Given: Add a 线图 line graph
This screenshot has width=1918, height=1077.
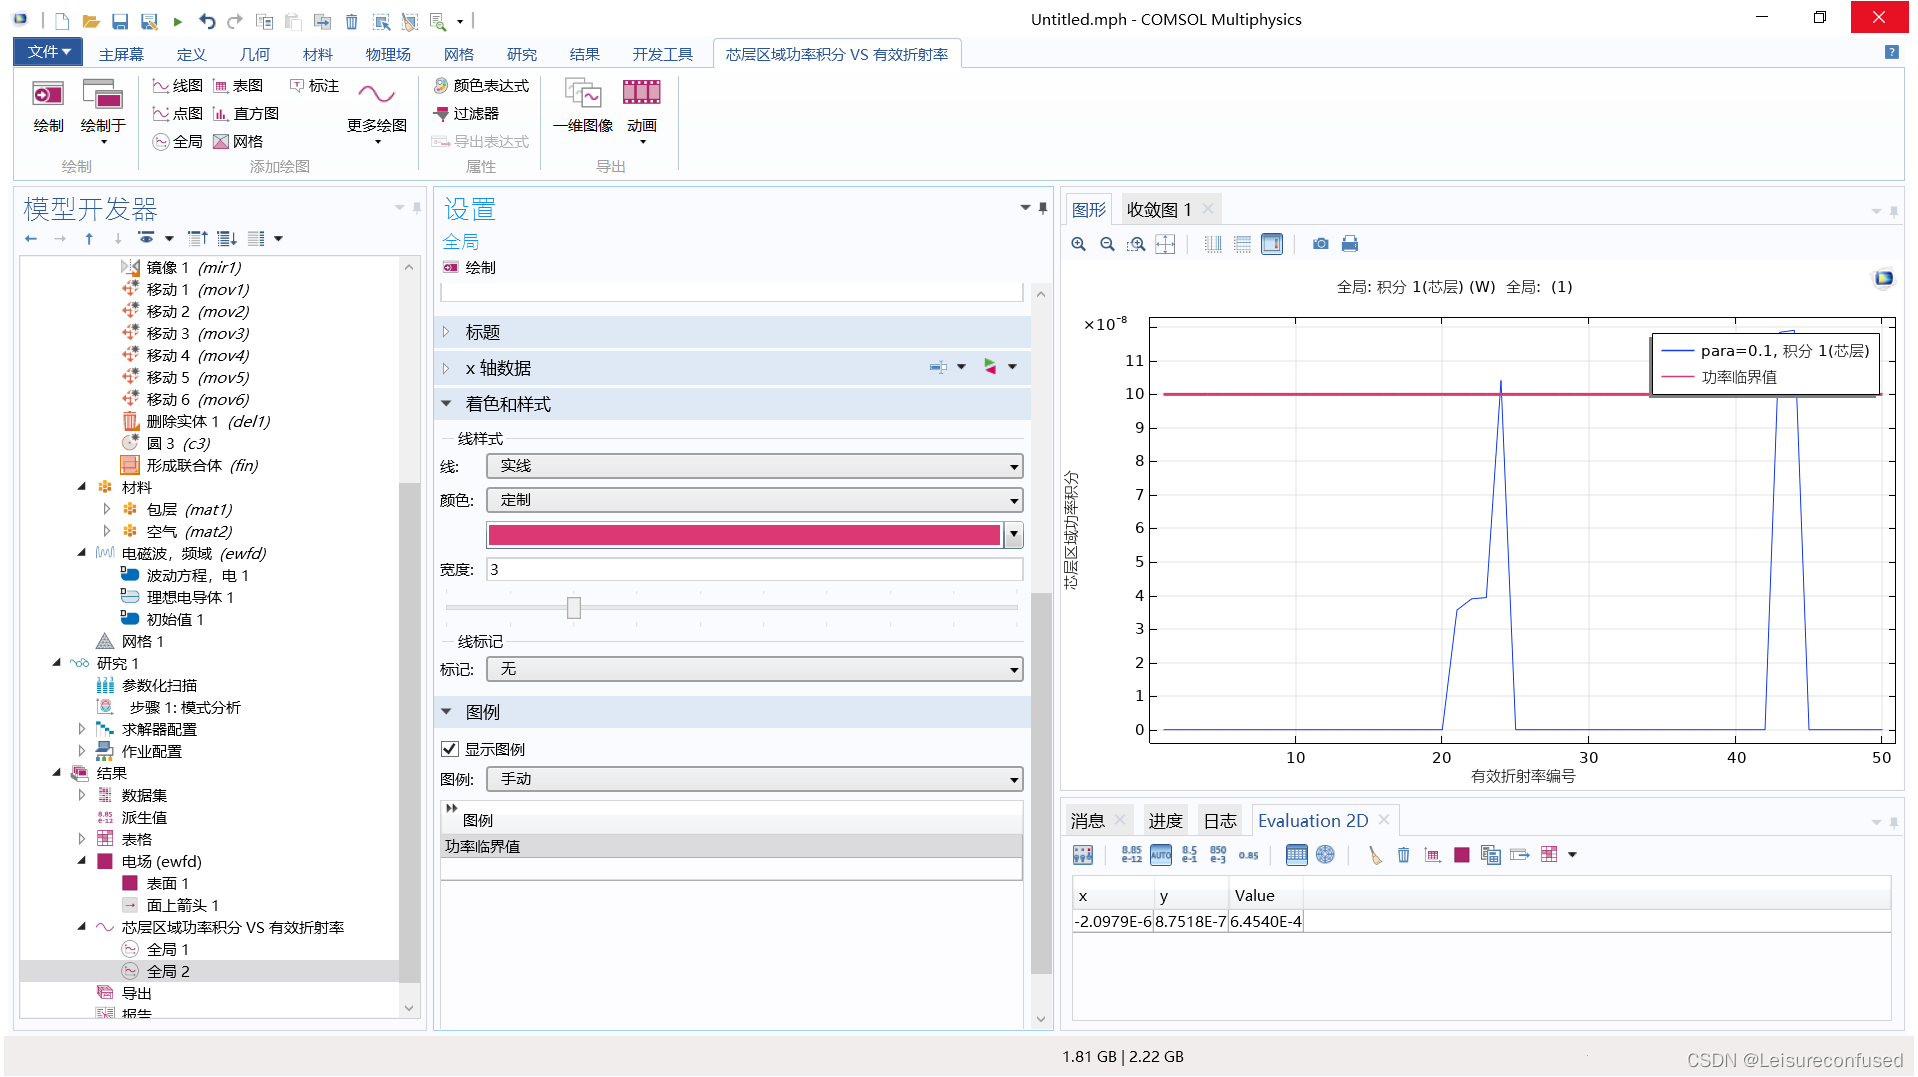Looking at the screenshot, I should 177,86.
